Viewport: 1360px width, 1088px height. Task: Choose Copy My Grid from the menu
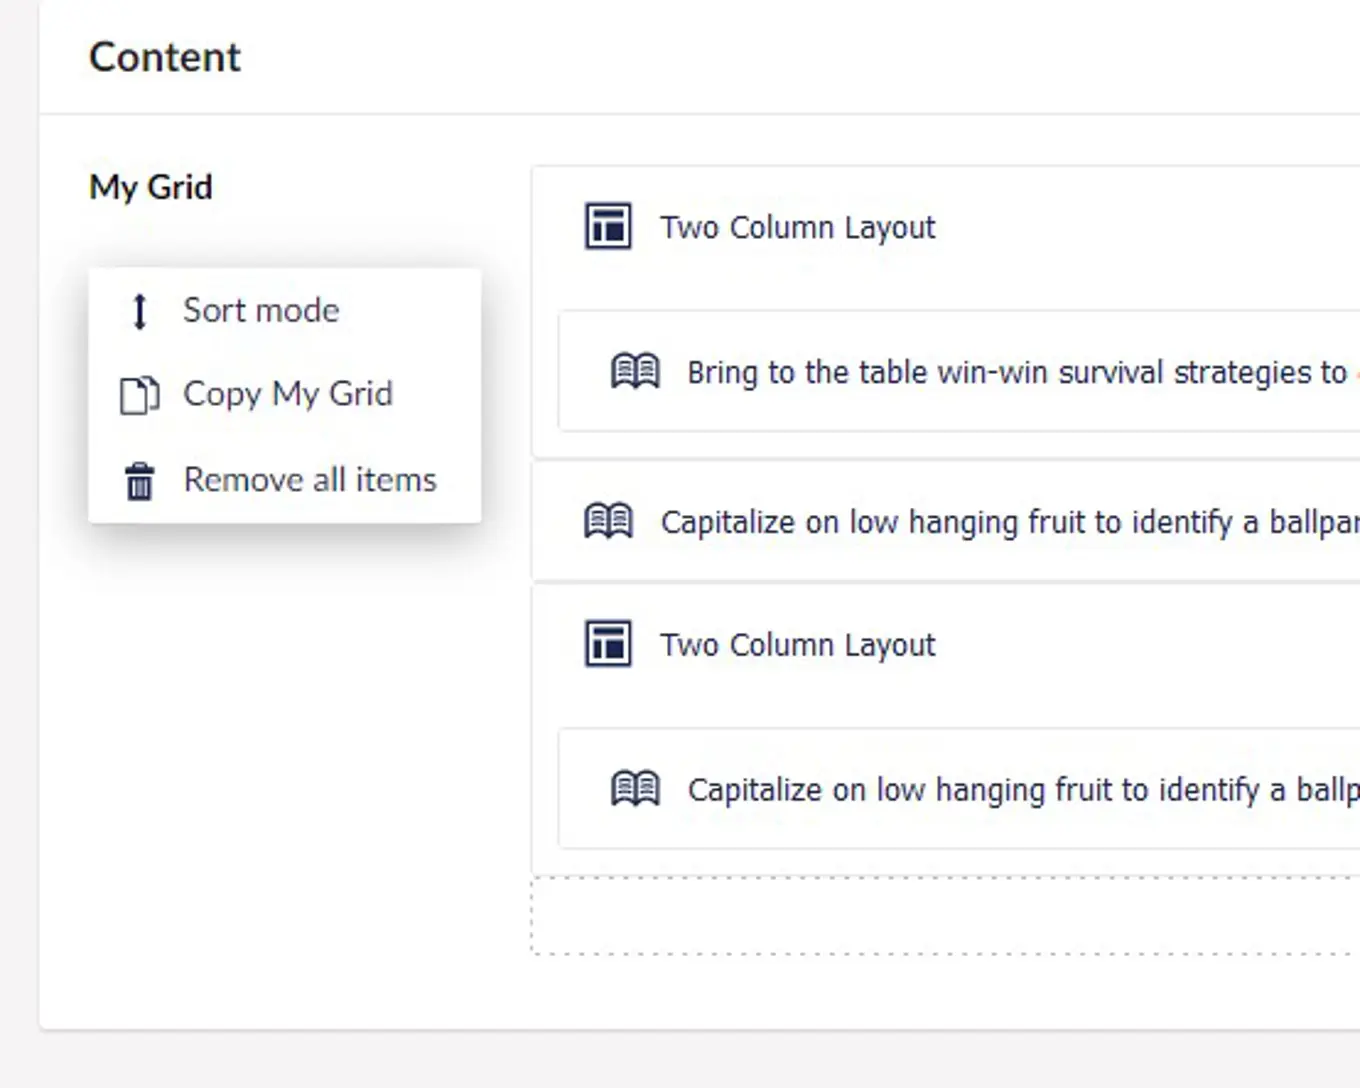click(x=287, y=394)
